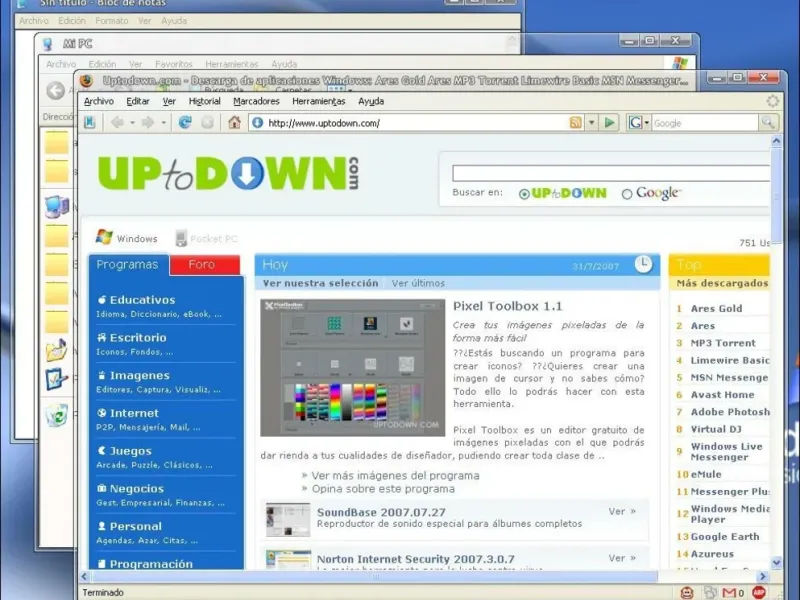Select the Ver últimos tab
The height and width of the screenshot is (600, 800).
pos(418,283)
